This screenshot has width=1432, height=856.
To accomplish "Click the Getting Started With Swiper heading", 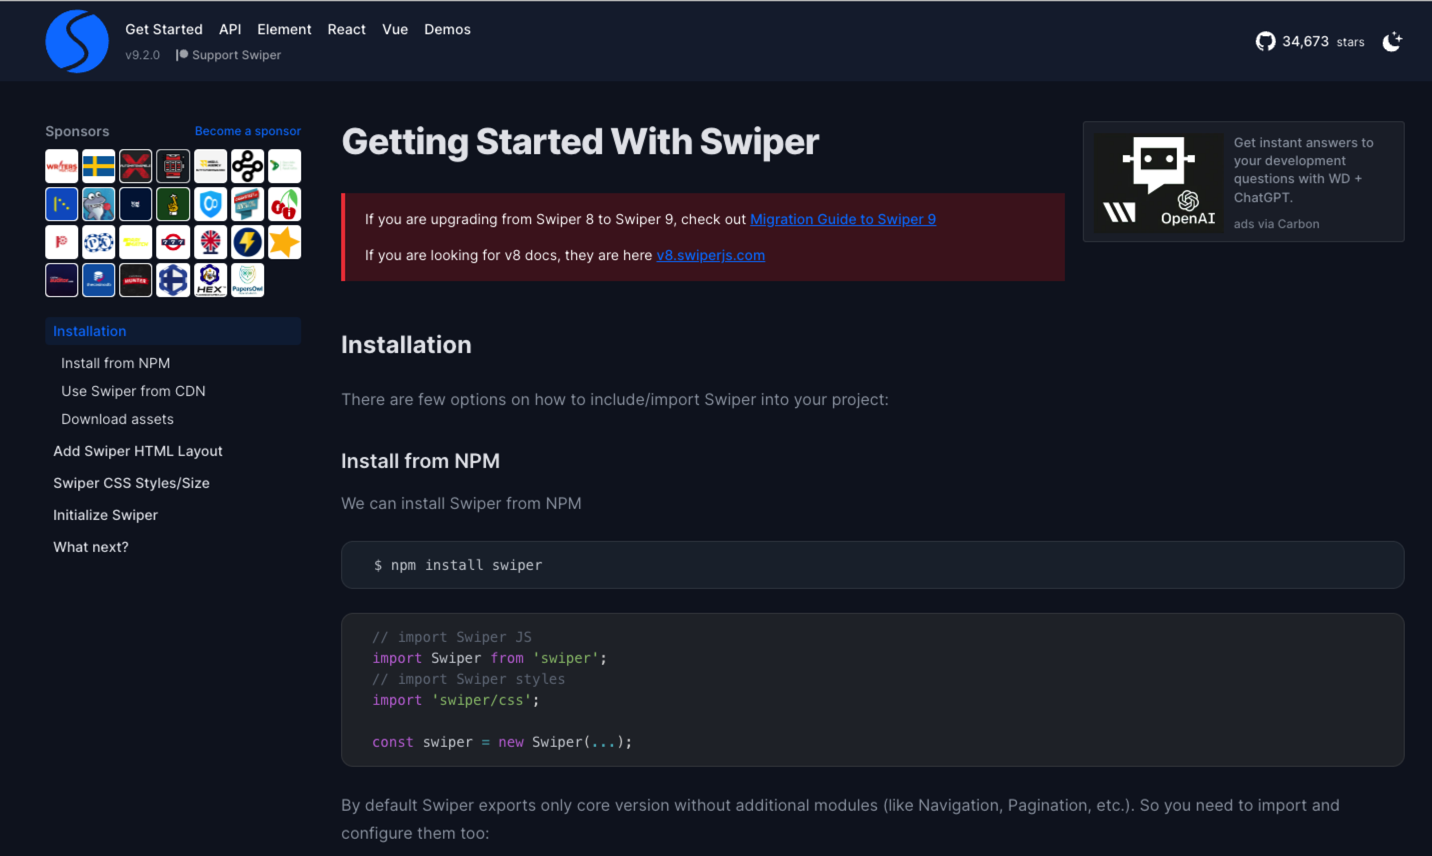I will pos(580,142).
